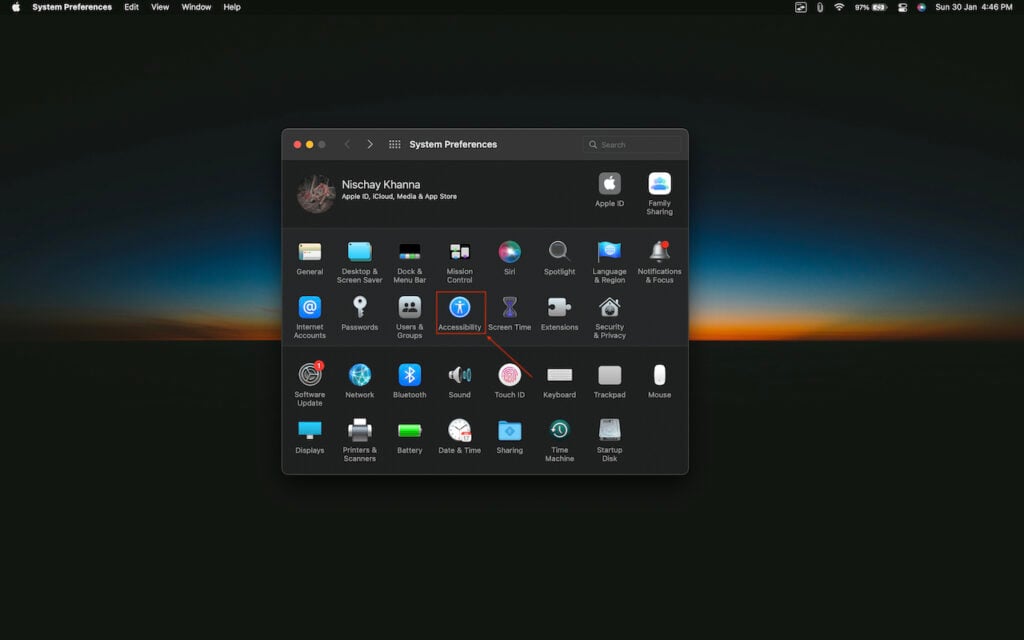This screenshot has height=640, width=1024.
Task: Go back with the left chevron
Action: [347, 144]
